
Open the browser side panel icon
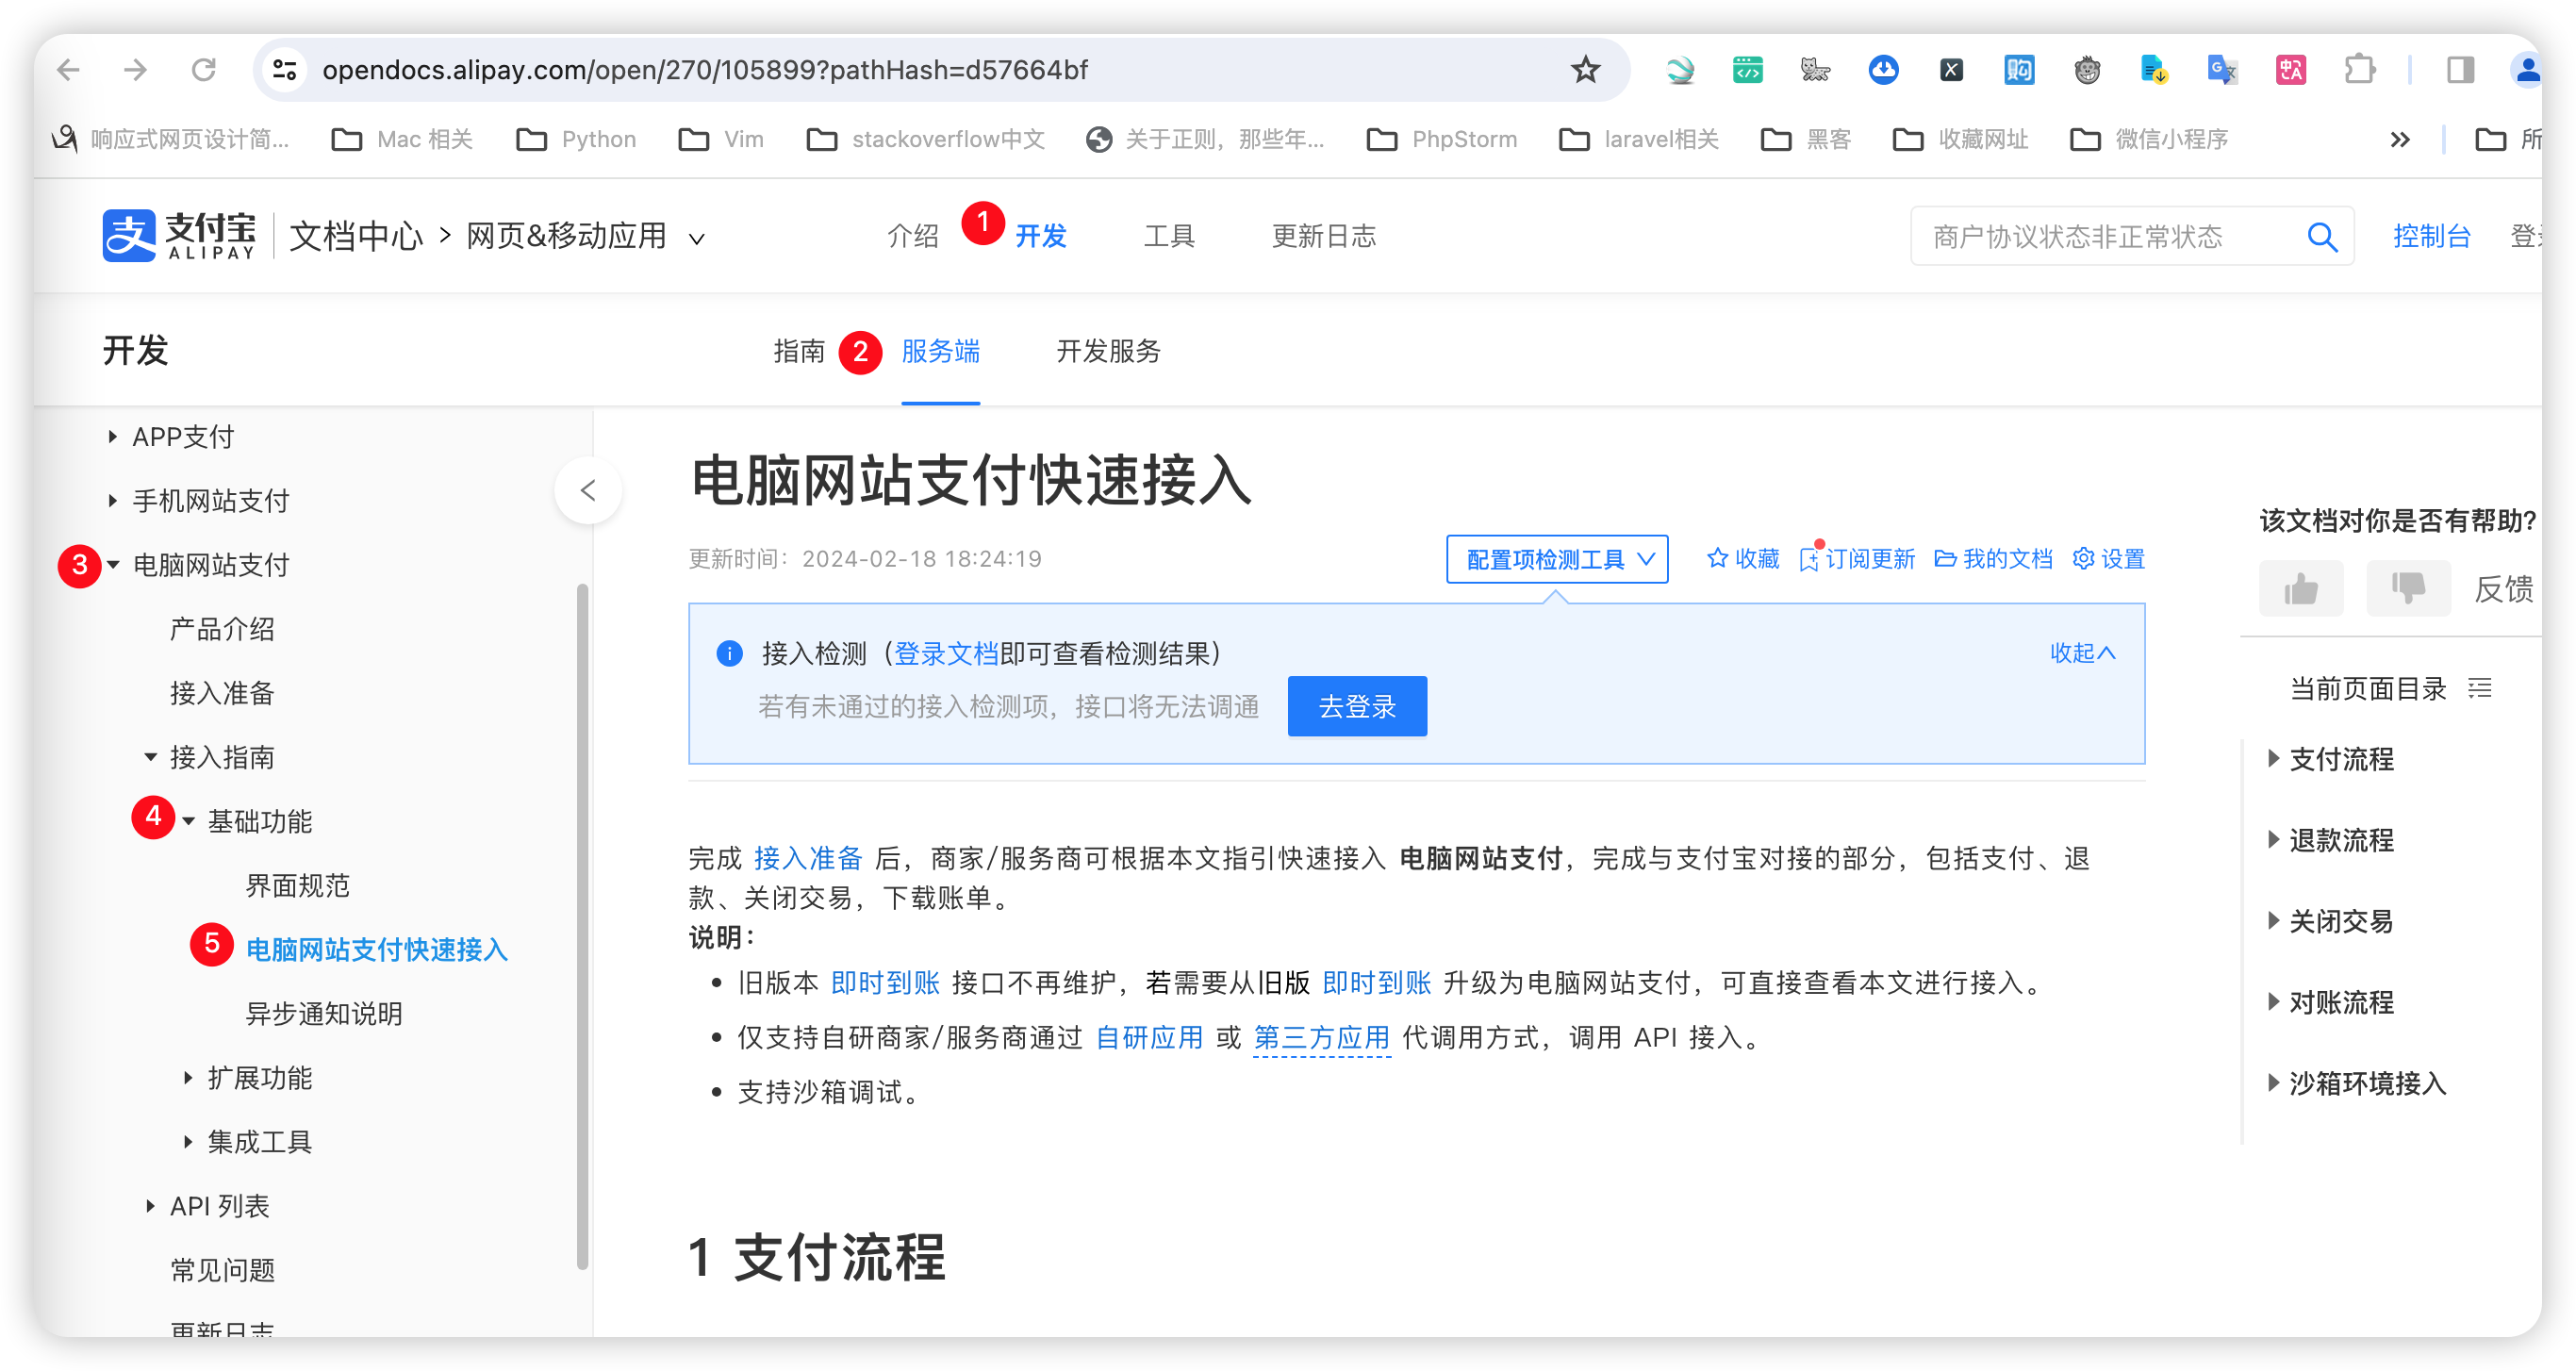pyautogui.click(x=2461, y=70)
